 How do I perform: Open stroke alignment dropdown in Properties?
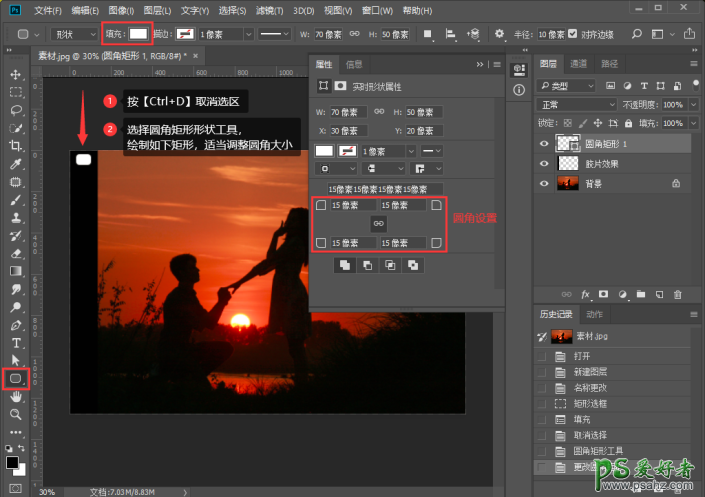pyautogui.click(x=336, y=169)
